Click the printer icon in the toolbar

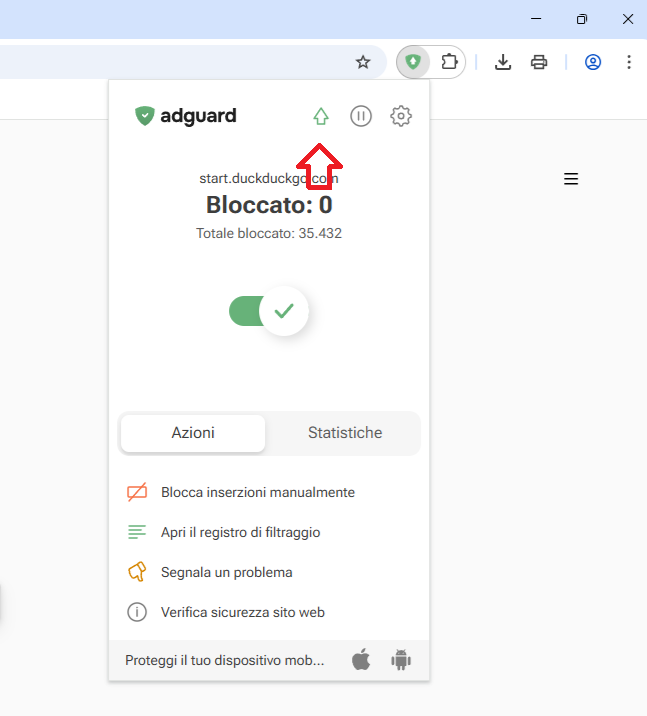point(539,62)
